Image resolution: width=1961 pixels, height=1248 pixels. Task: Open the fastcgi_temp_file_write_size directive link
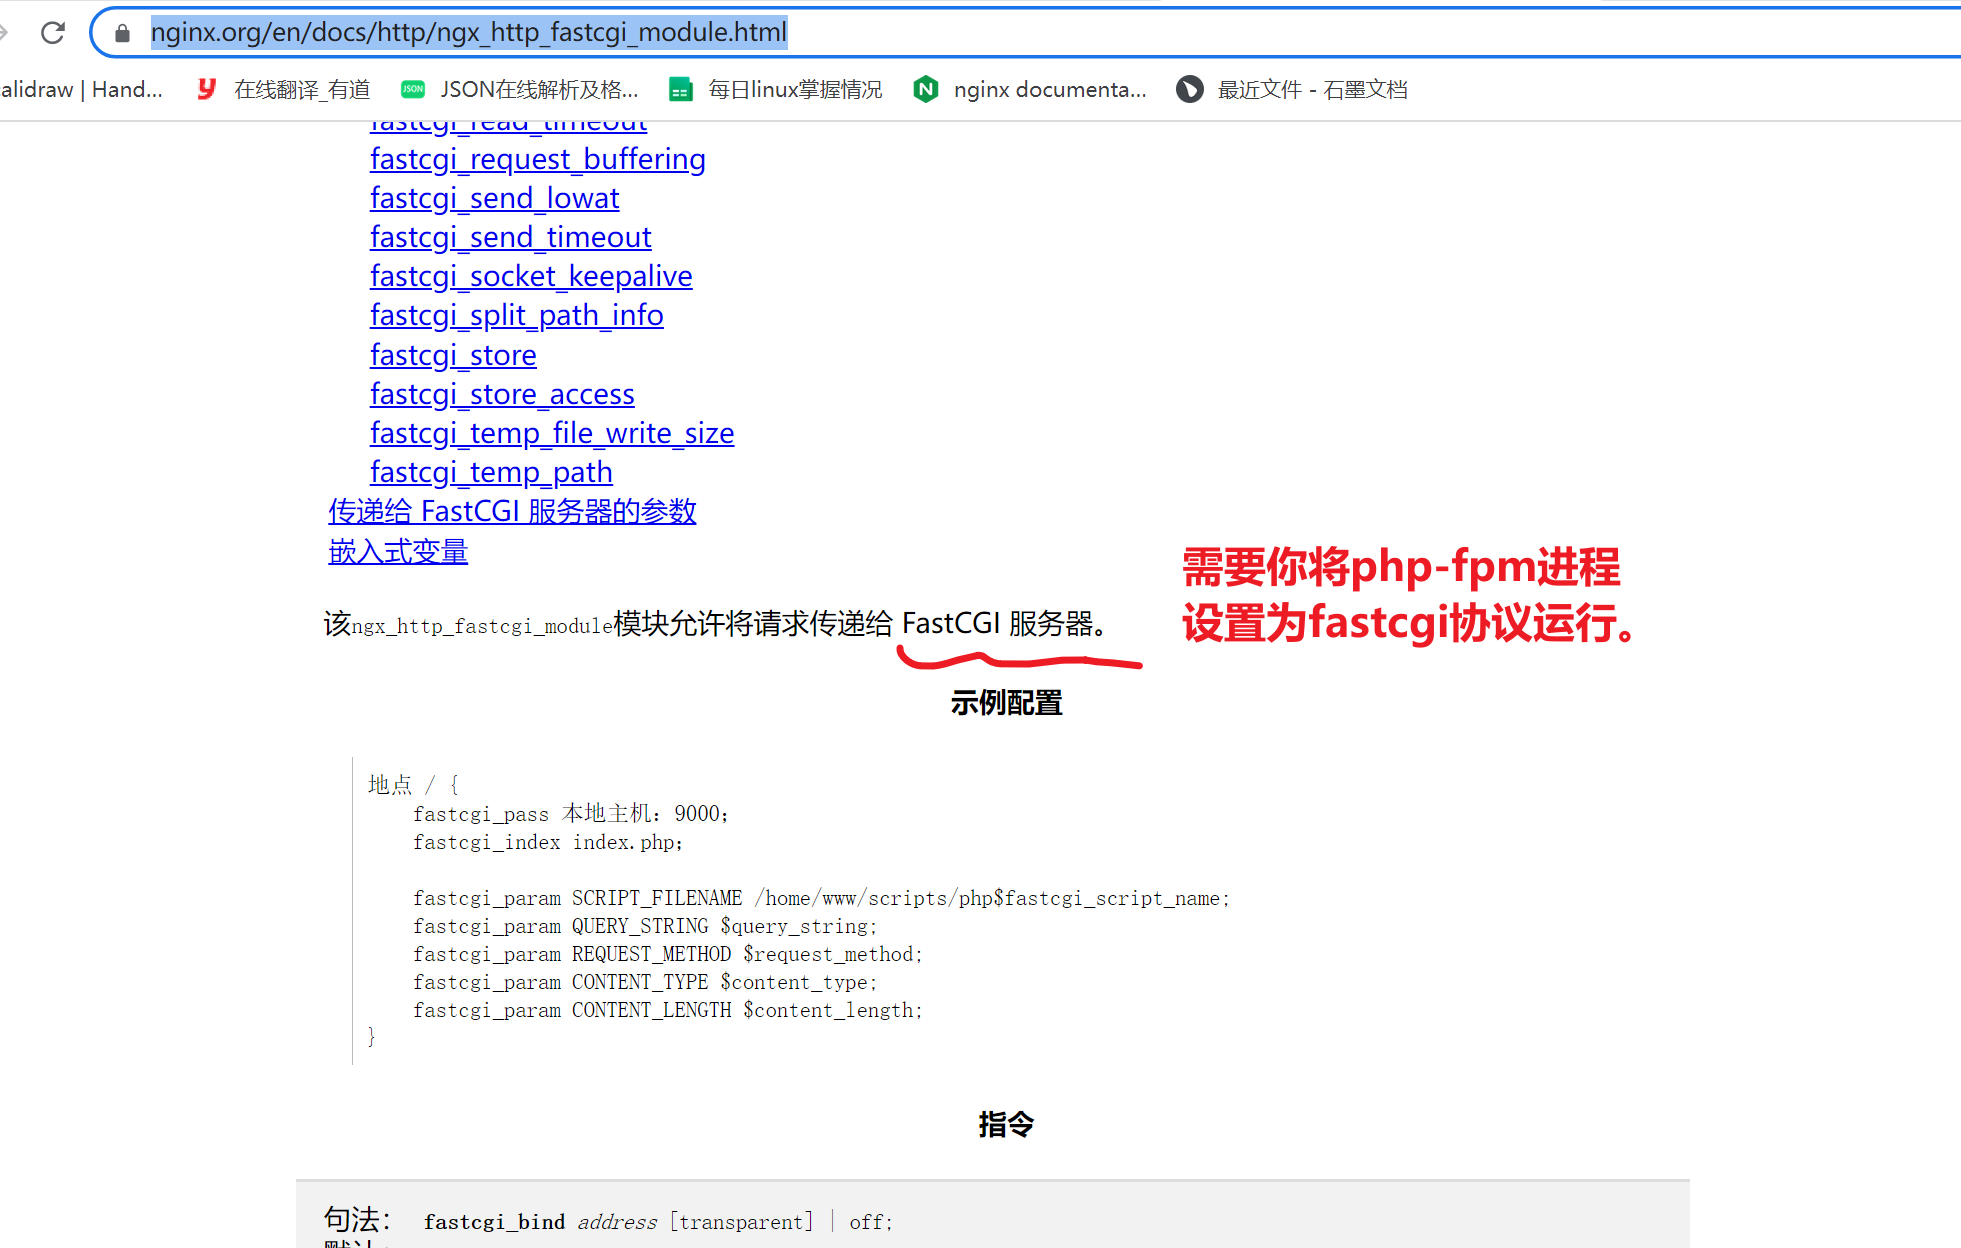551,433
